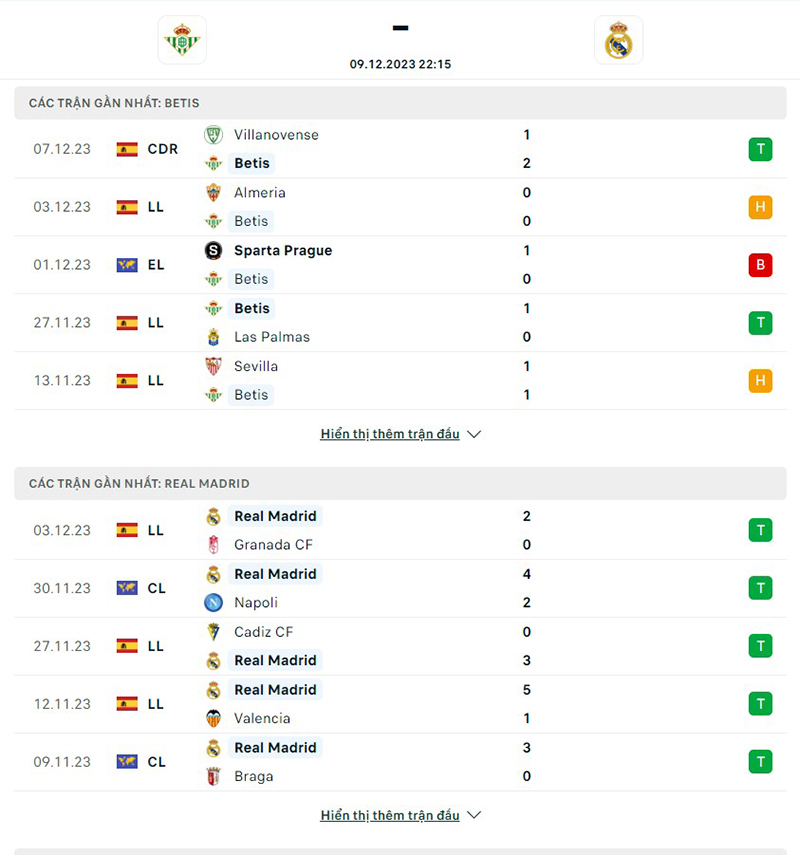Image resolution: width=800 pixels, height=855 pixels.
Task: Select the EU flag beside the EL label
Action: coord(128,264)
